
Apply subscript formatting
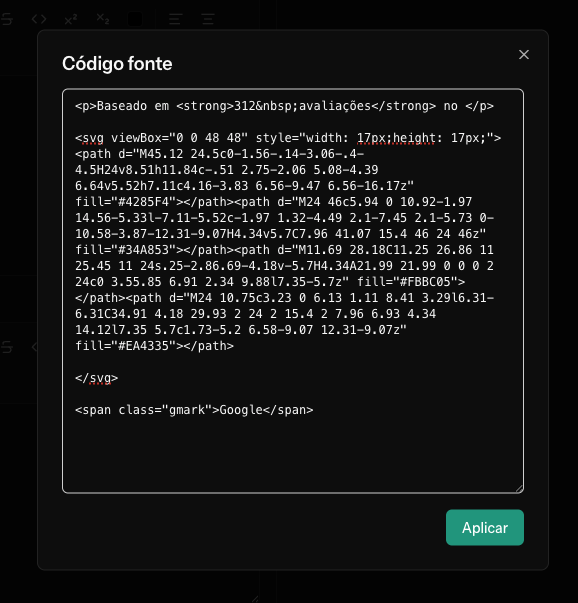coord(103,19)
